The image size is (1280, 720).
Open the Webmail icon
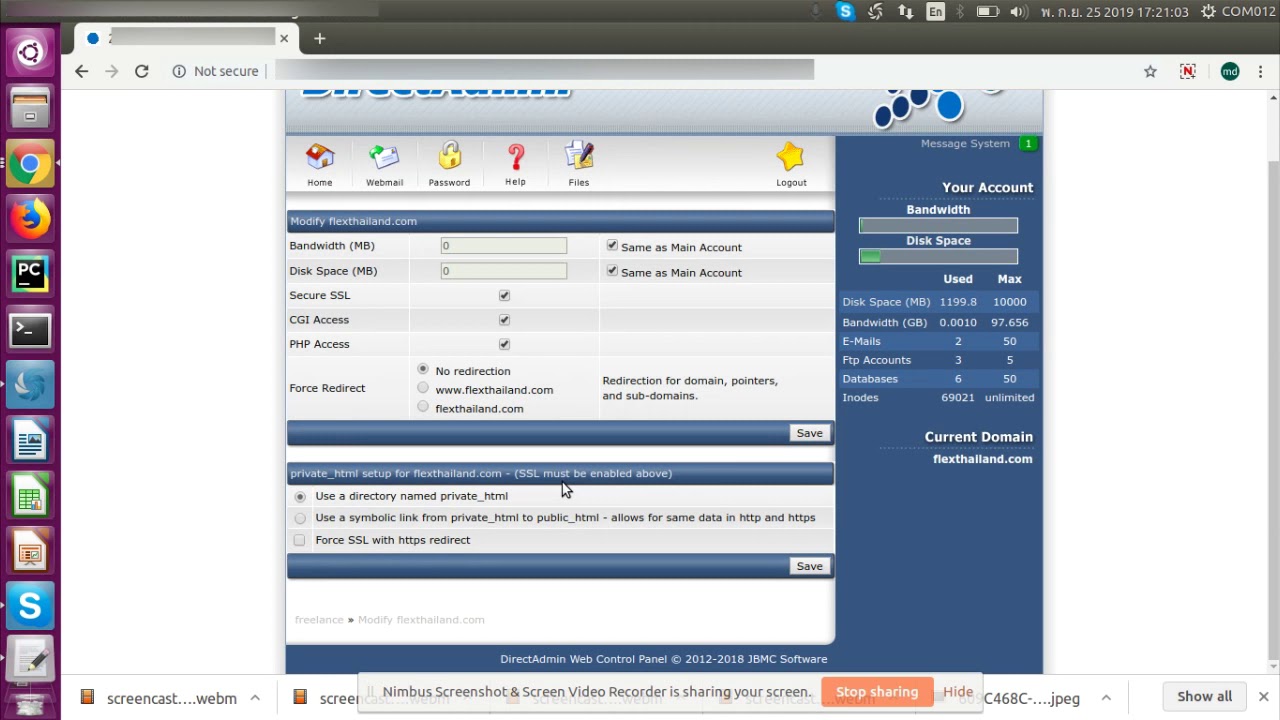(x=384, y=164)
